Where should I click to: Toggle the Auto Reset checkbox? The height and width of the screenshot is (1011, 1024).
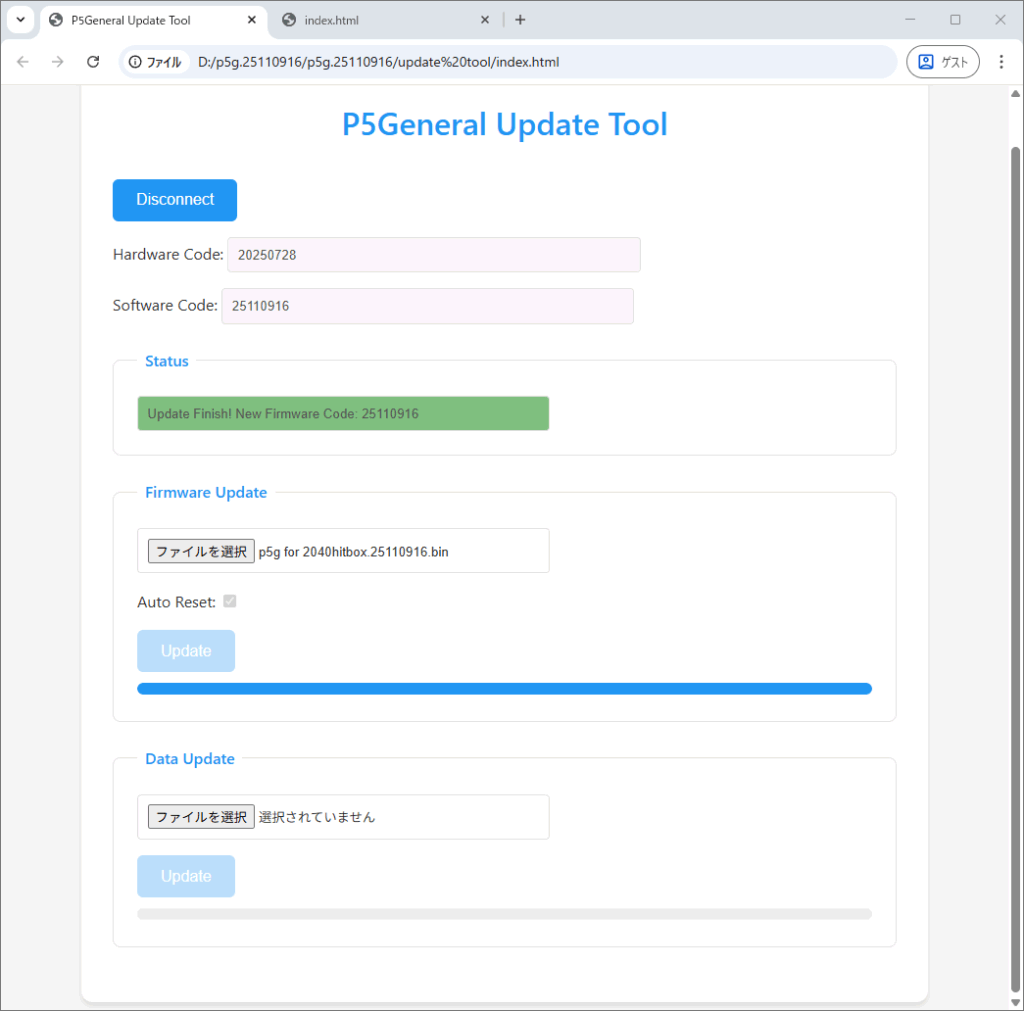(x=230, y=602)
